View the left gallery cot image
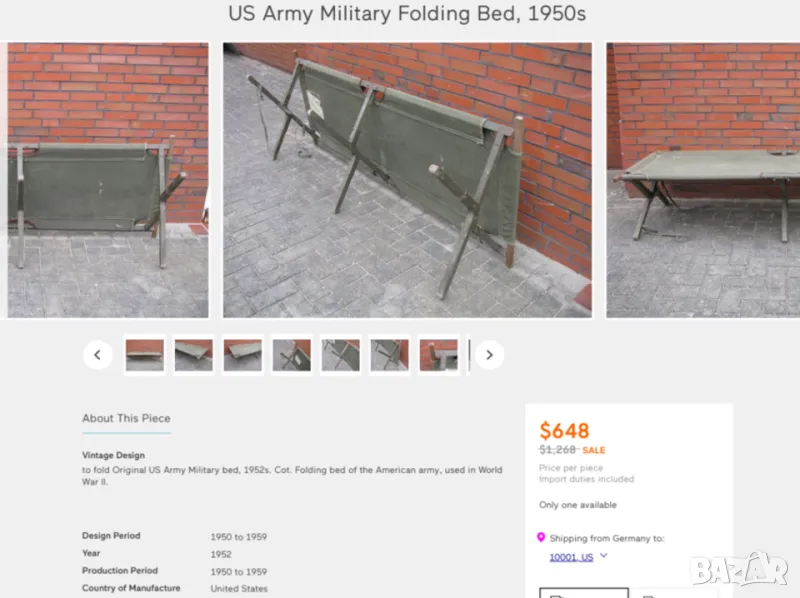The image size is (800, 598). (x=108, y=180)
